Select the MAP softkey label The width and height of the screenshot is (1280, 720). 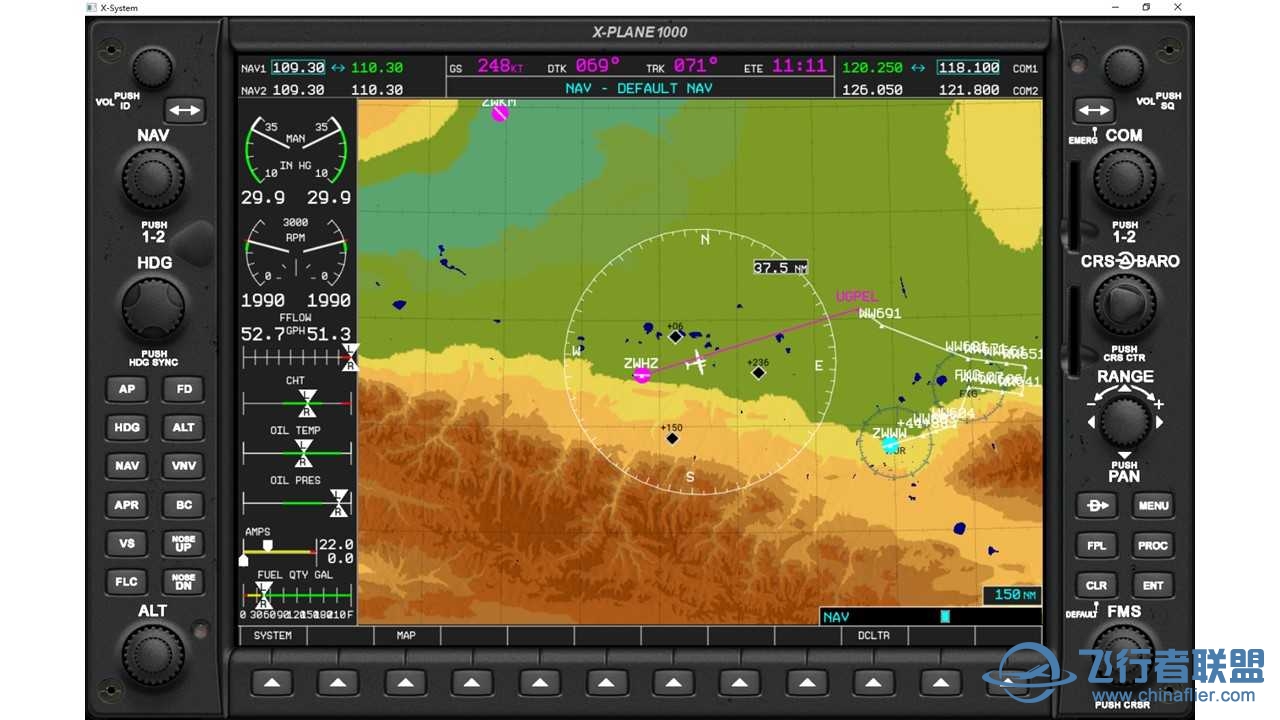coord(406,635)
